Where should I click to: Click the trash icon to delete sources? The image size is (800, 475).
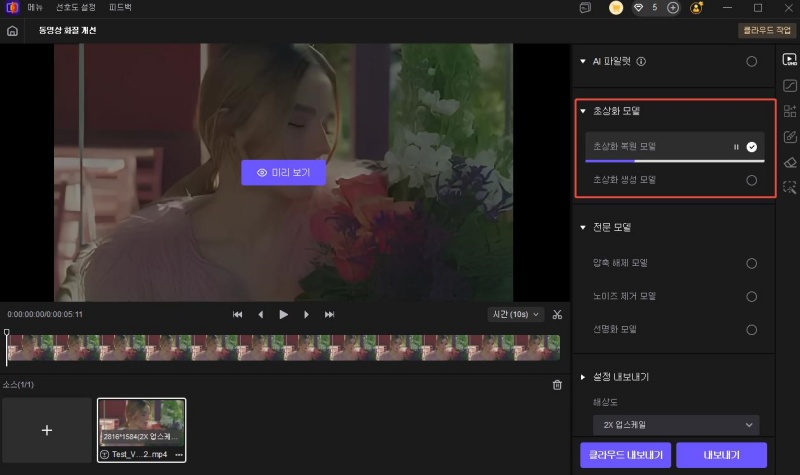coord(557,385)
